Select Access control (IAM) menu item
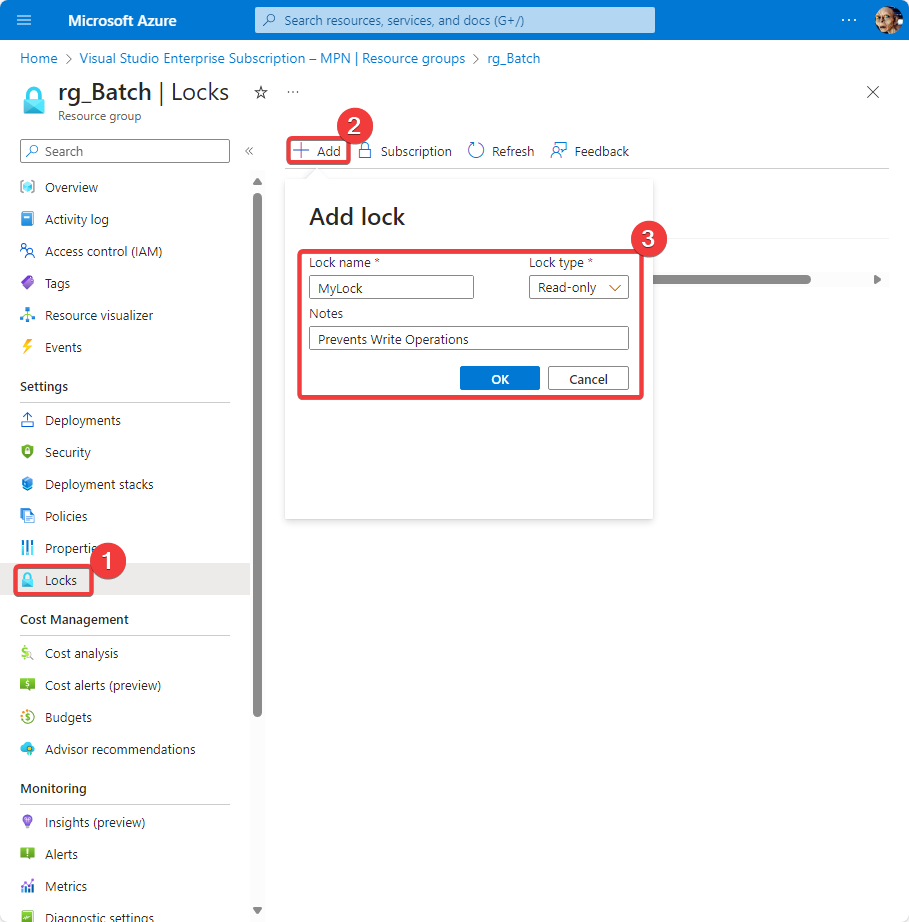The image size is (909, 922). tap(103, 251)
